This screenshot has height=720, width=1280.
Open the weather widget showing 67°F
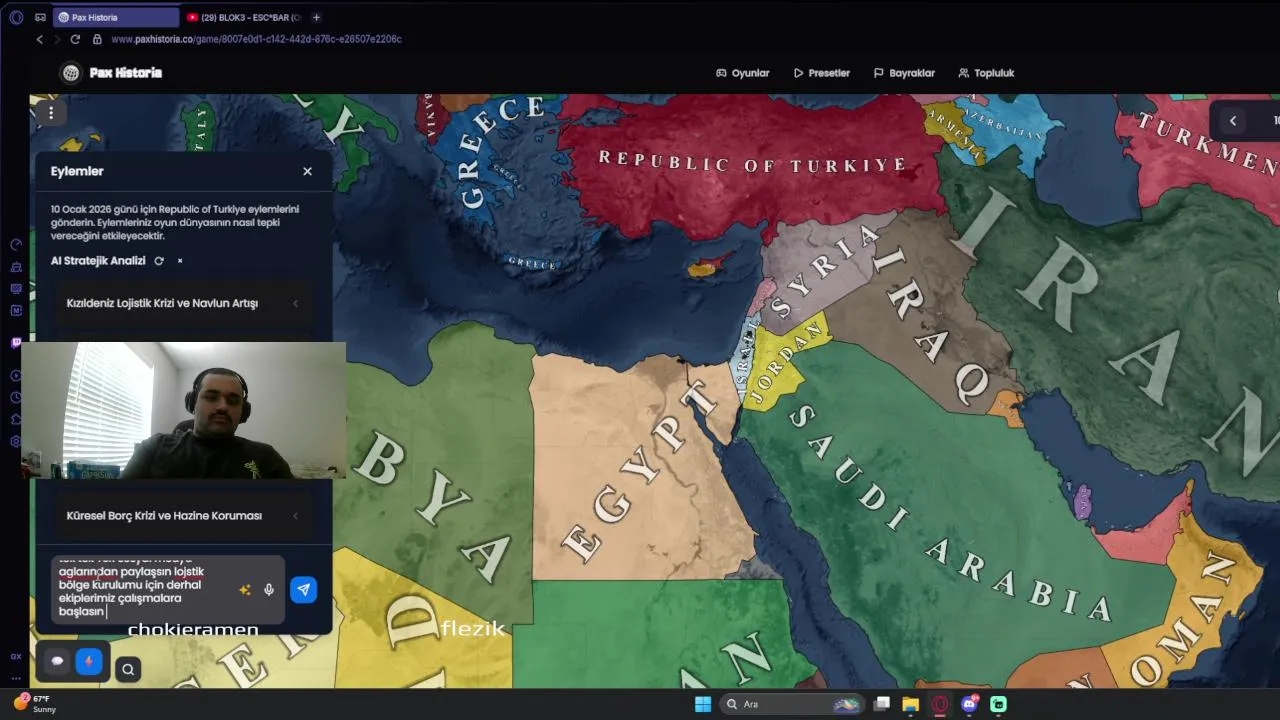36,703
